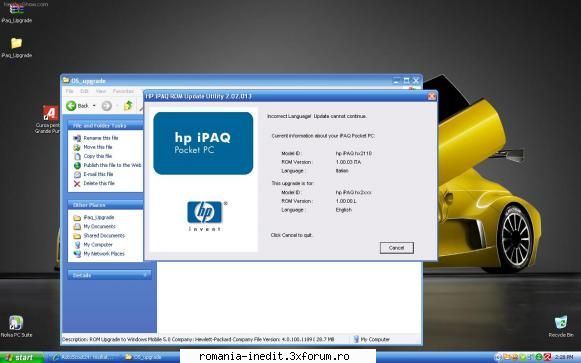Collapse the File and Folder Tasks panel header
The image size is (581, 363).
coord(105,126)
